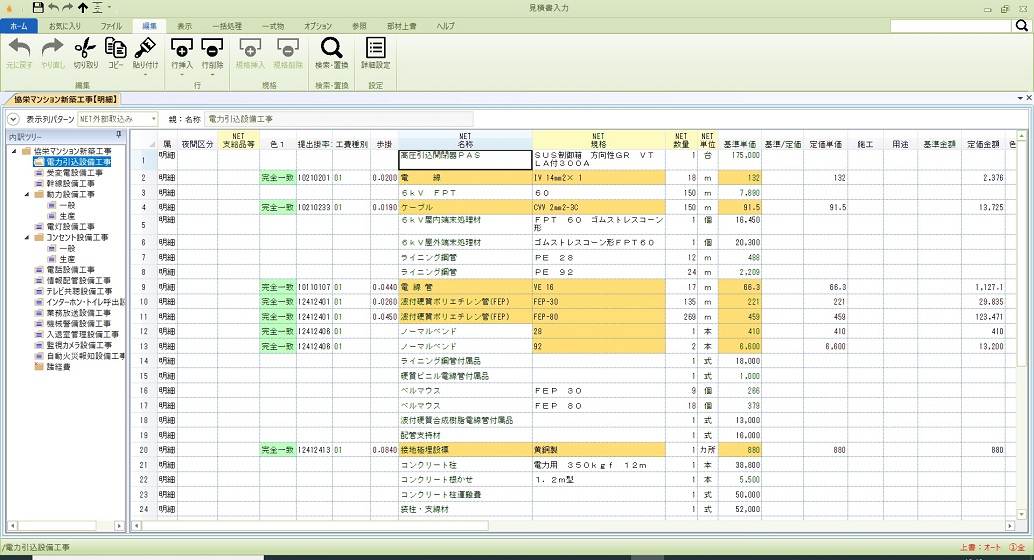Image resolution: width=1034 pixels, height=560 pixels.
Task: Open the ファイル ribbon tab
Action: (111, 26)
